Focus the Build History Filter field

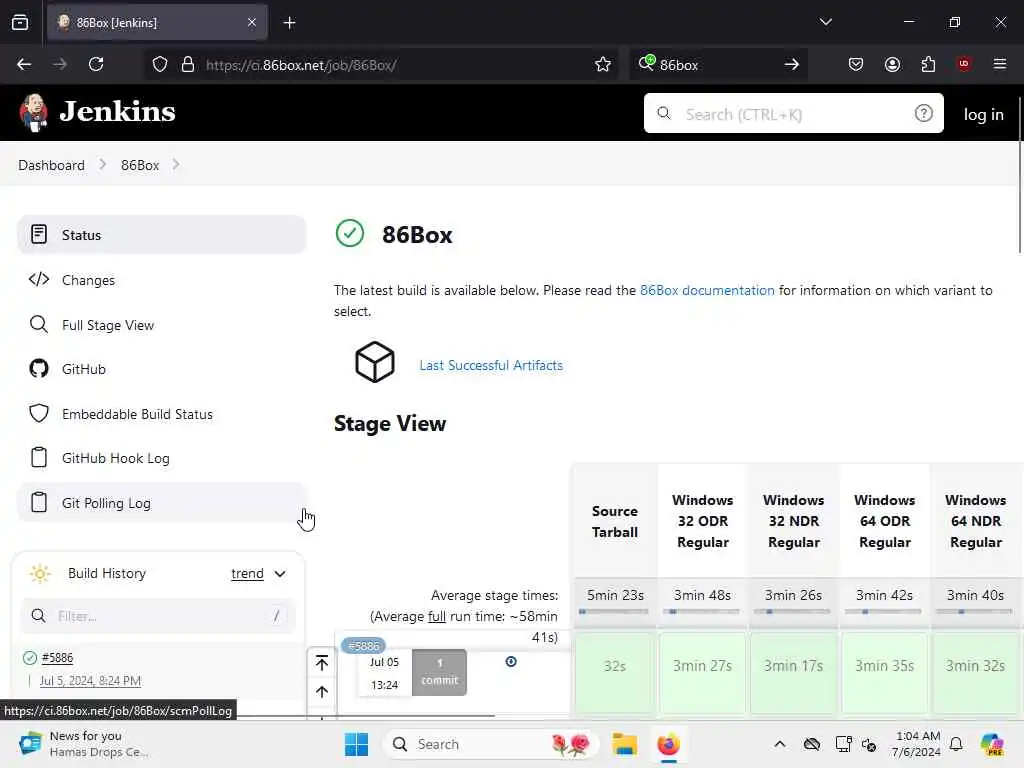click(x=158, y=616)
